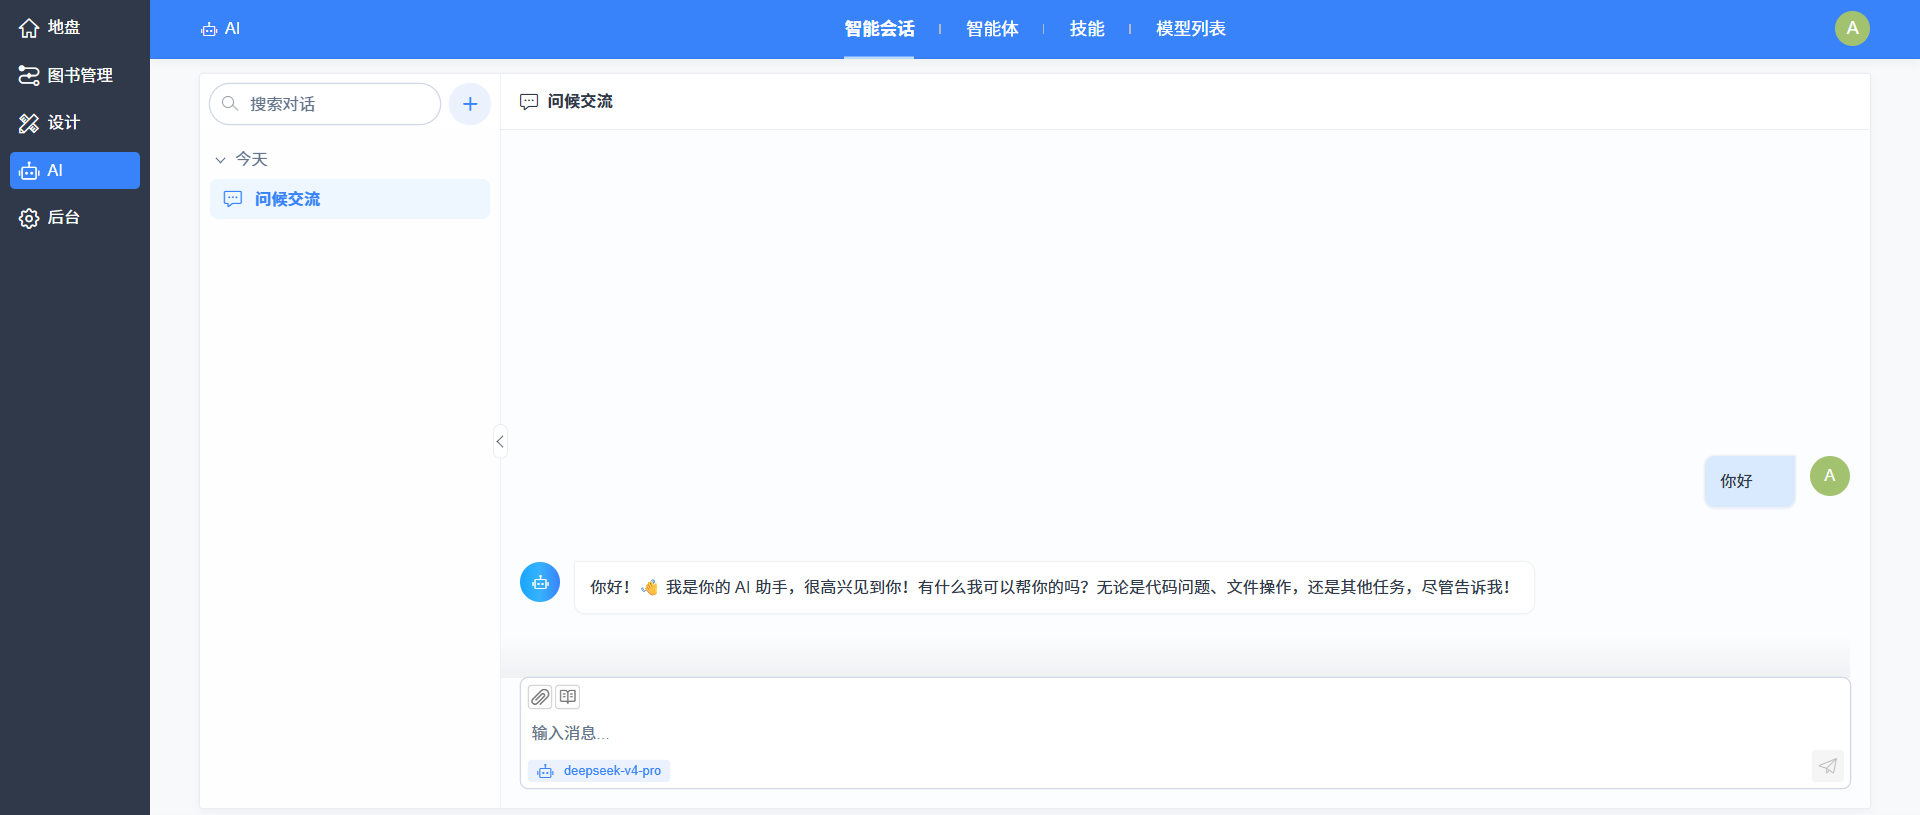Switch to the 智能体 tab
Viewport: 1920px width, 815px height.
(992, 29)
